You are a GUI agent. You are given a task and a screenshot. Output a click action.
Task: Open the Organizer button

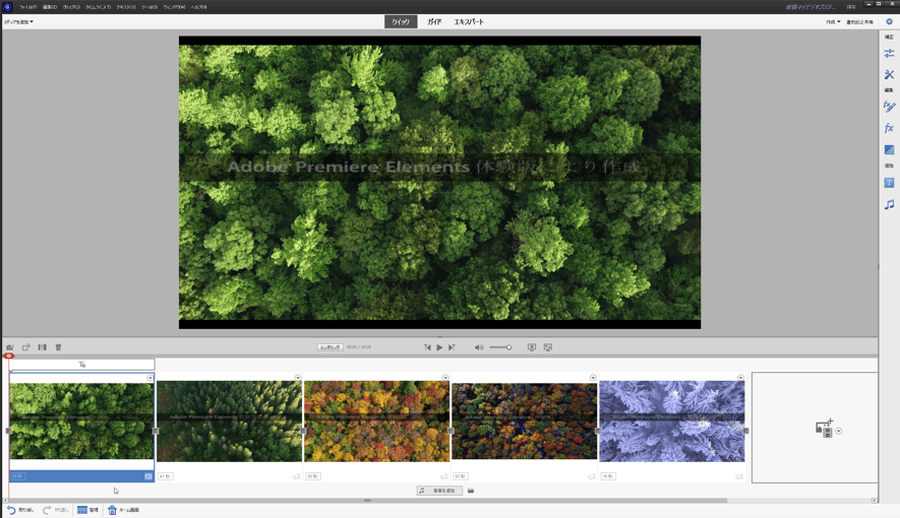tap(88, 510)
